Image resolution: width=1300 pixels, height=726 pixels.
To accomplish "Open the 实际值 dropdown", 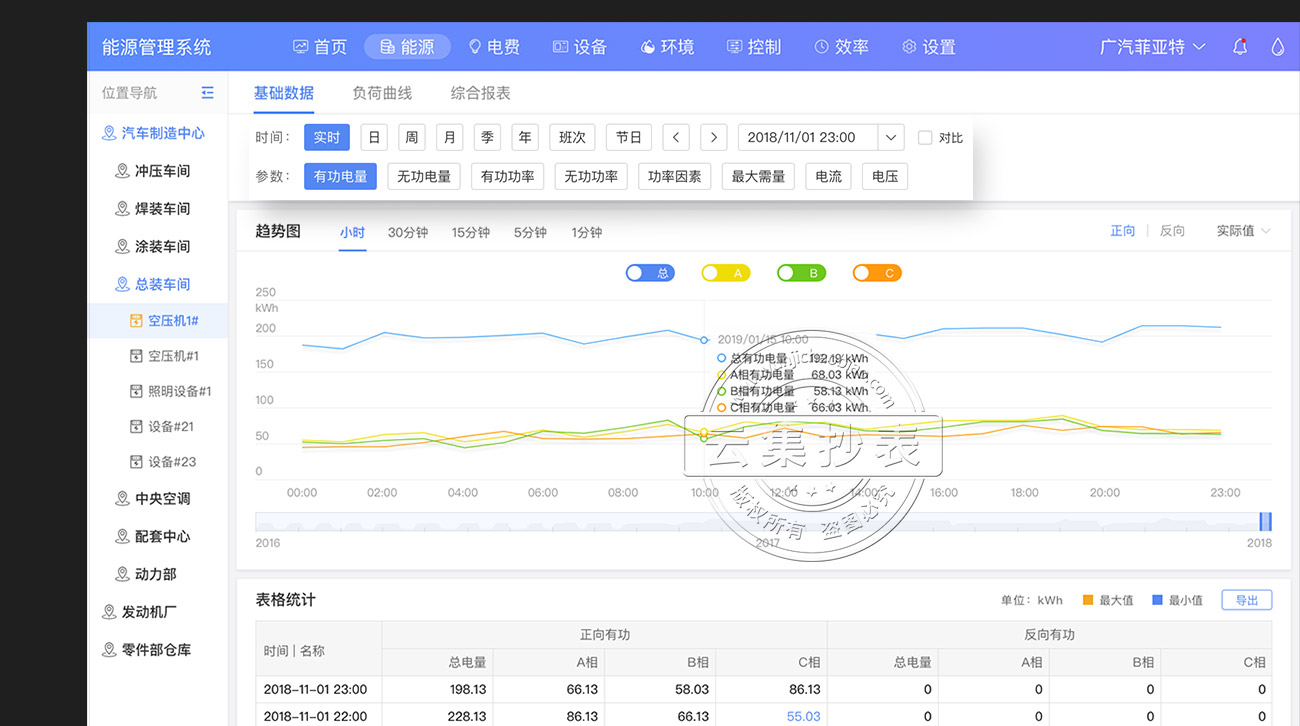I will 1243,231.
